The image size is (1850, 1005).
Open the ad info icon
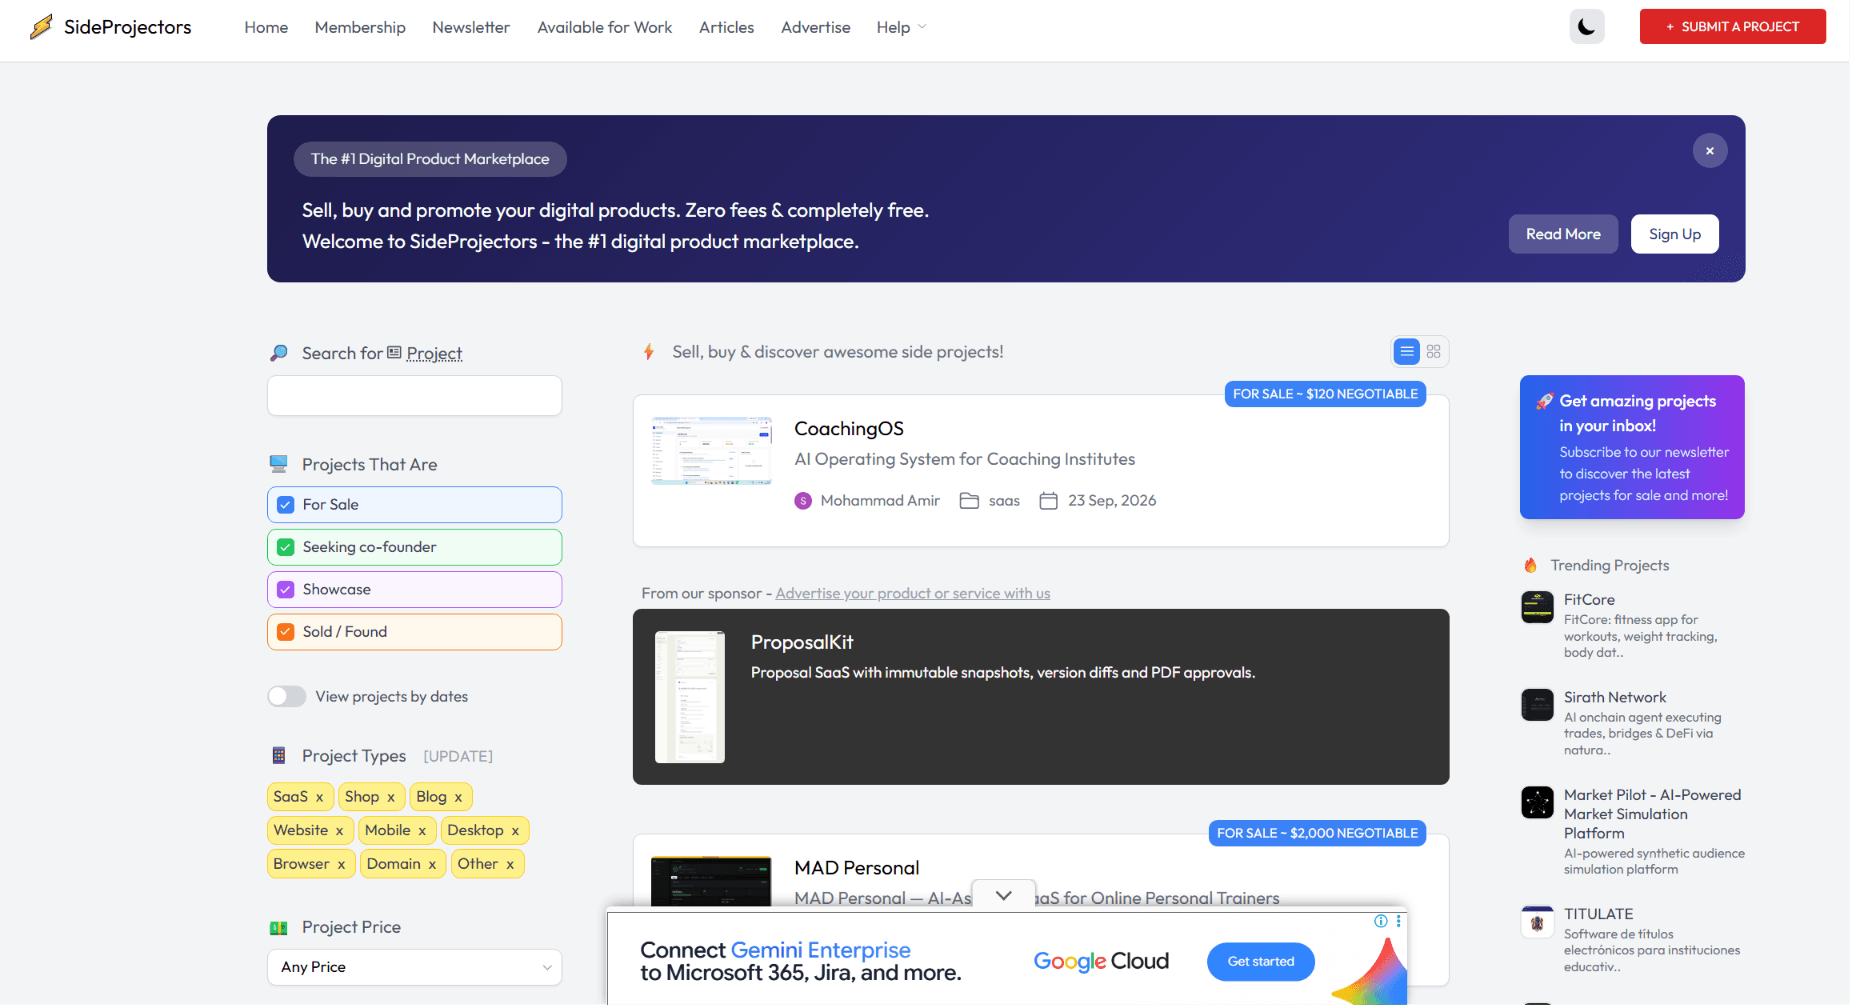click(1381, 921)
